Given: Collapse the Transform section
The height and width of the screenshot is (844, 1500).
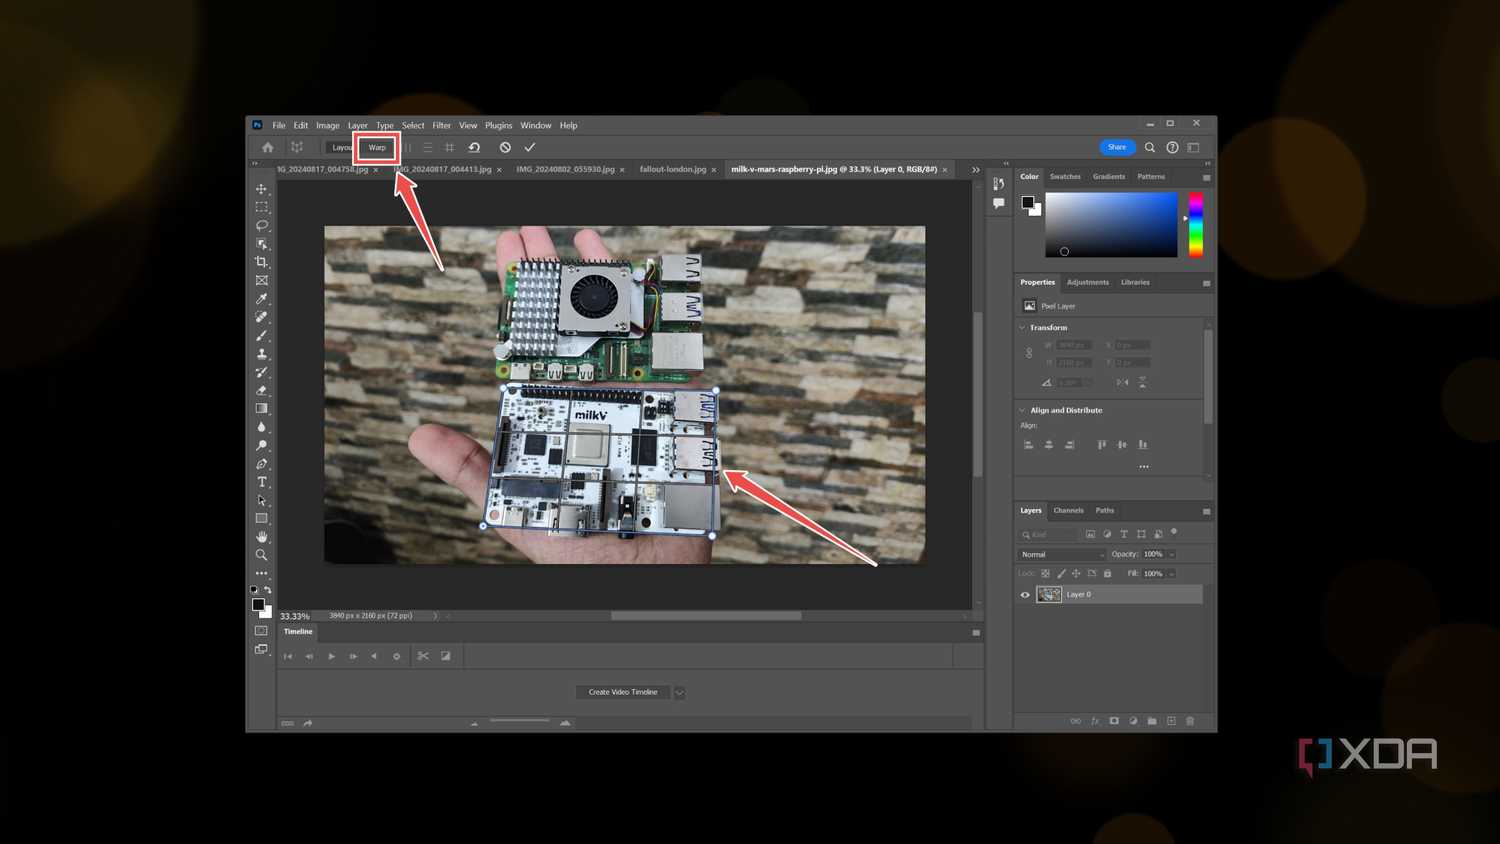Looking at the screenshot, I should click(x=1022, y=328).
